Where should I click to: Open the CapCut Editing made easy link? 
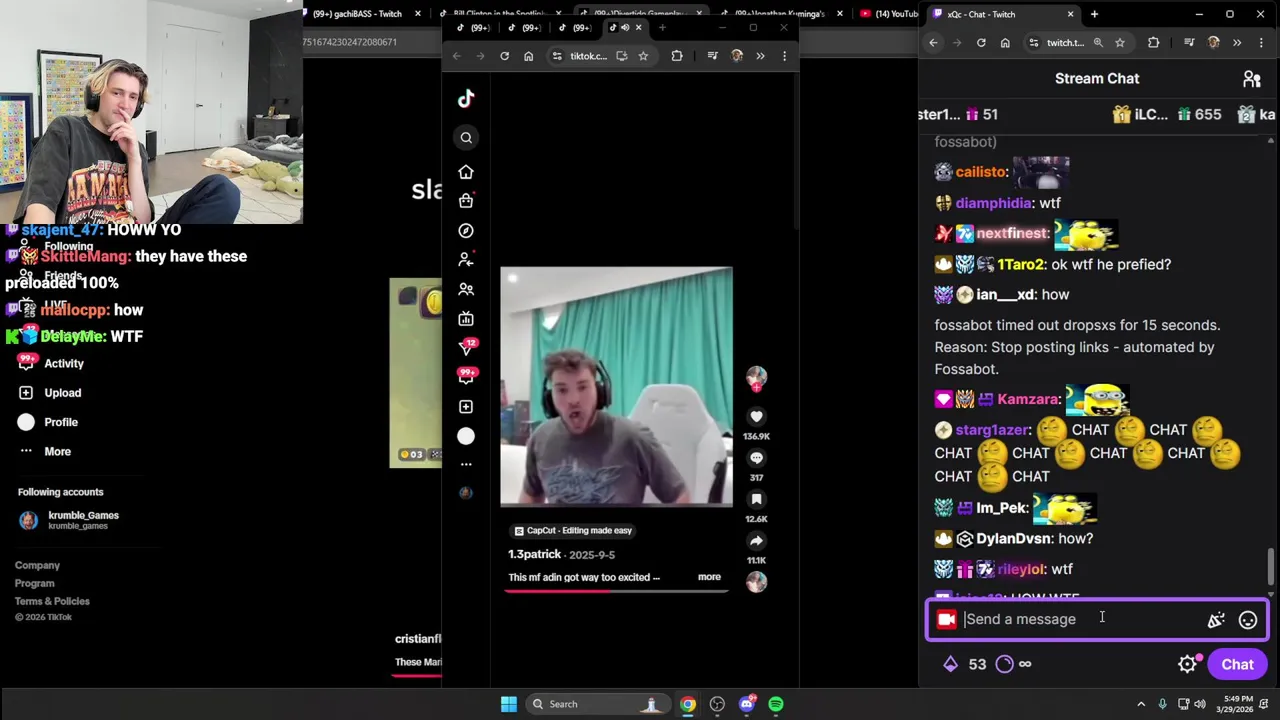click(572, 531)
